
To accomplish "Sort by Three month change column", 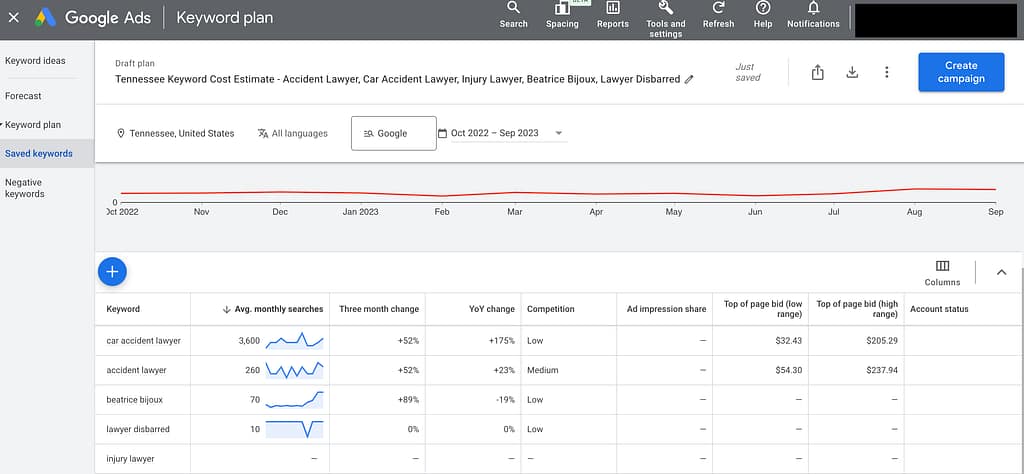I will tap(379, 309).
